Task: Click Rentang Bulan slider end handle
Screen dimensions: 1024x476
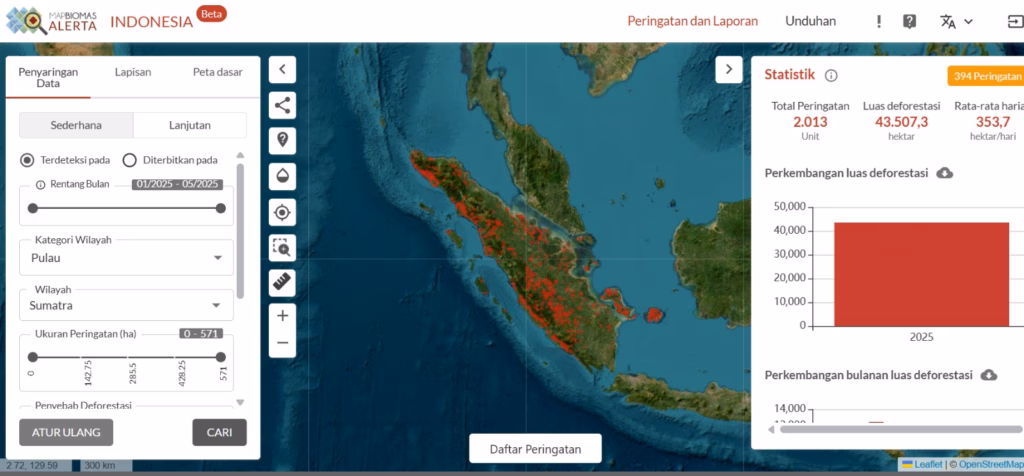Action: tap(221, 208)
